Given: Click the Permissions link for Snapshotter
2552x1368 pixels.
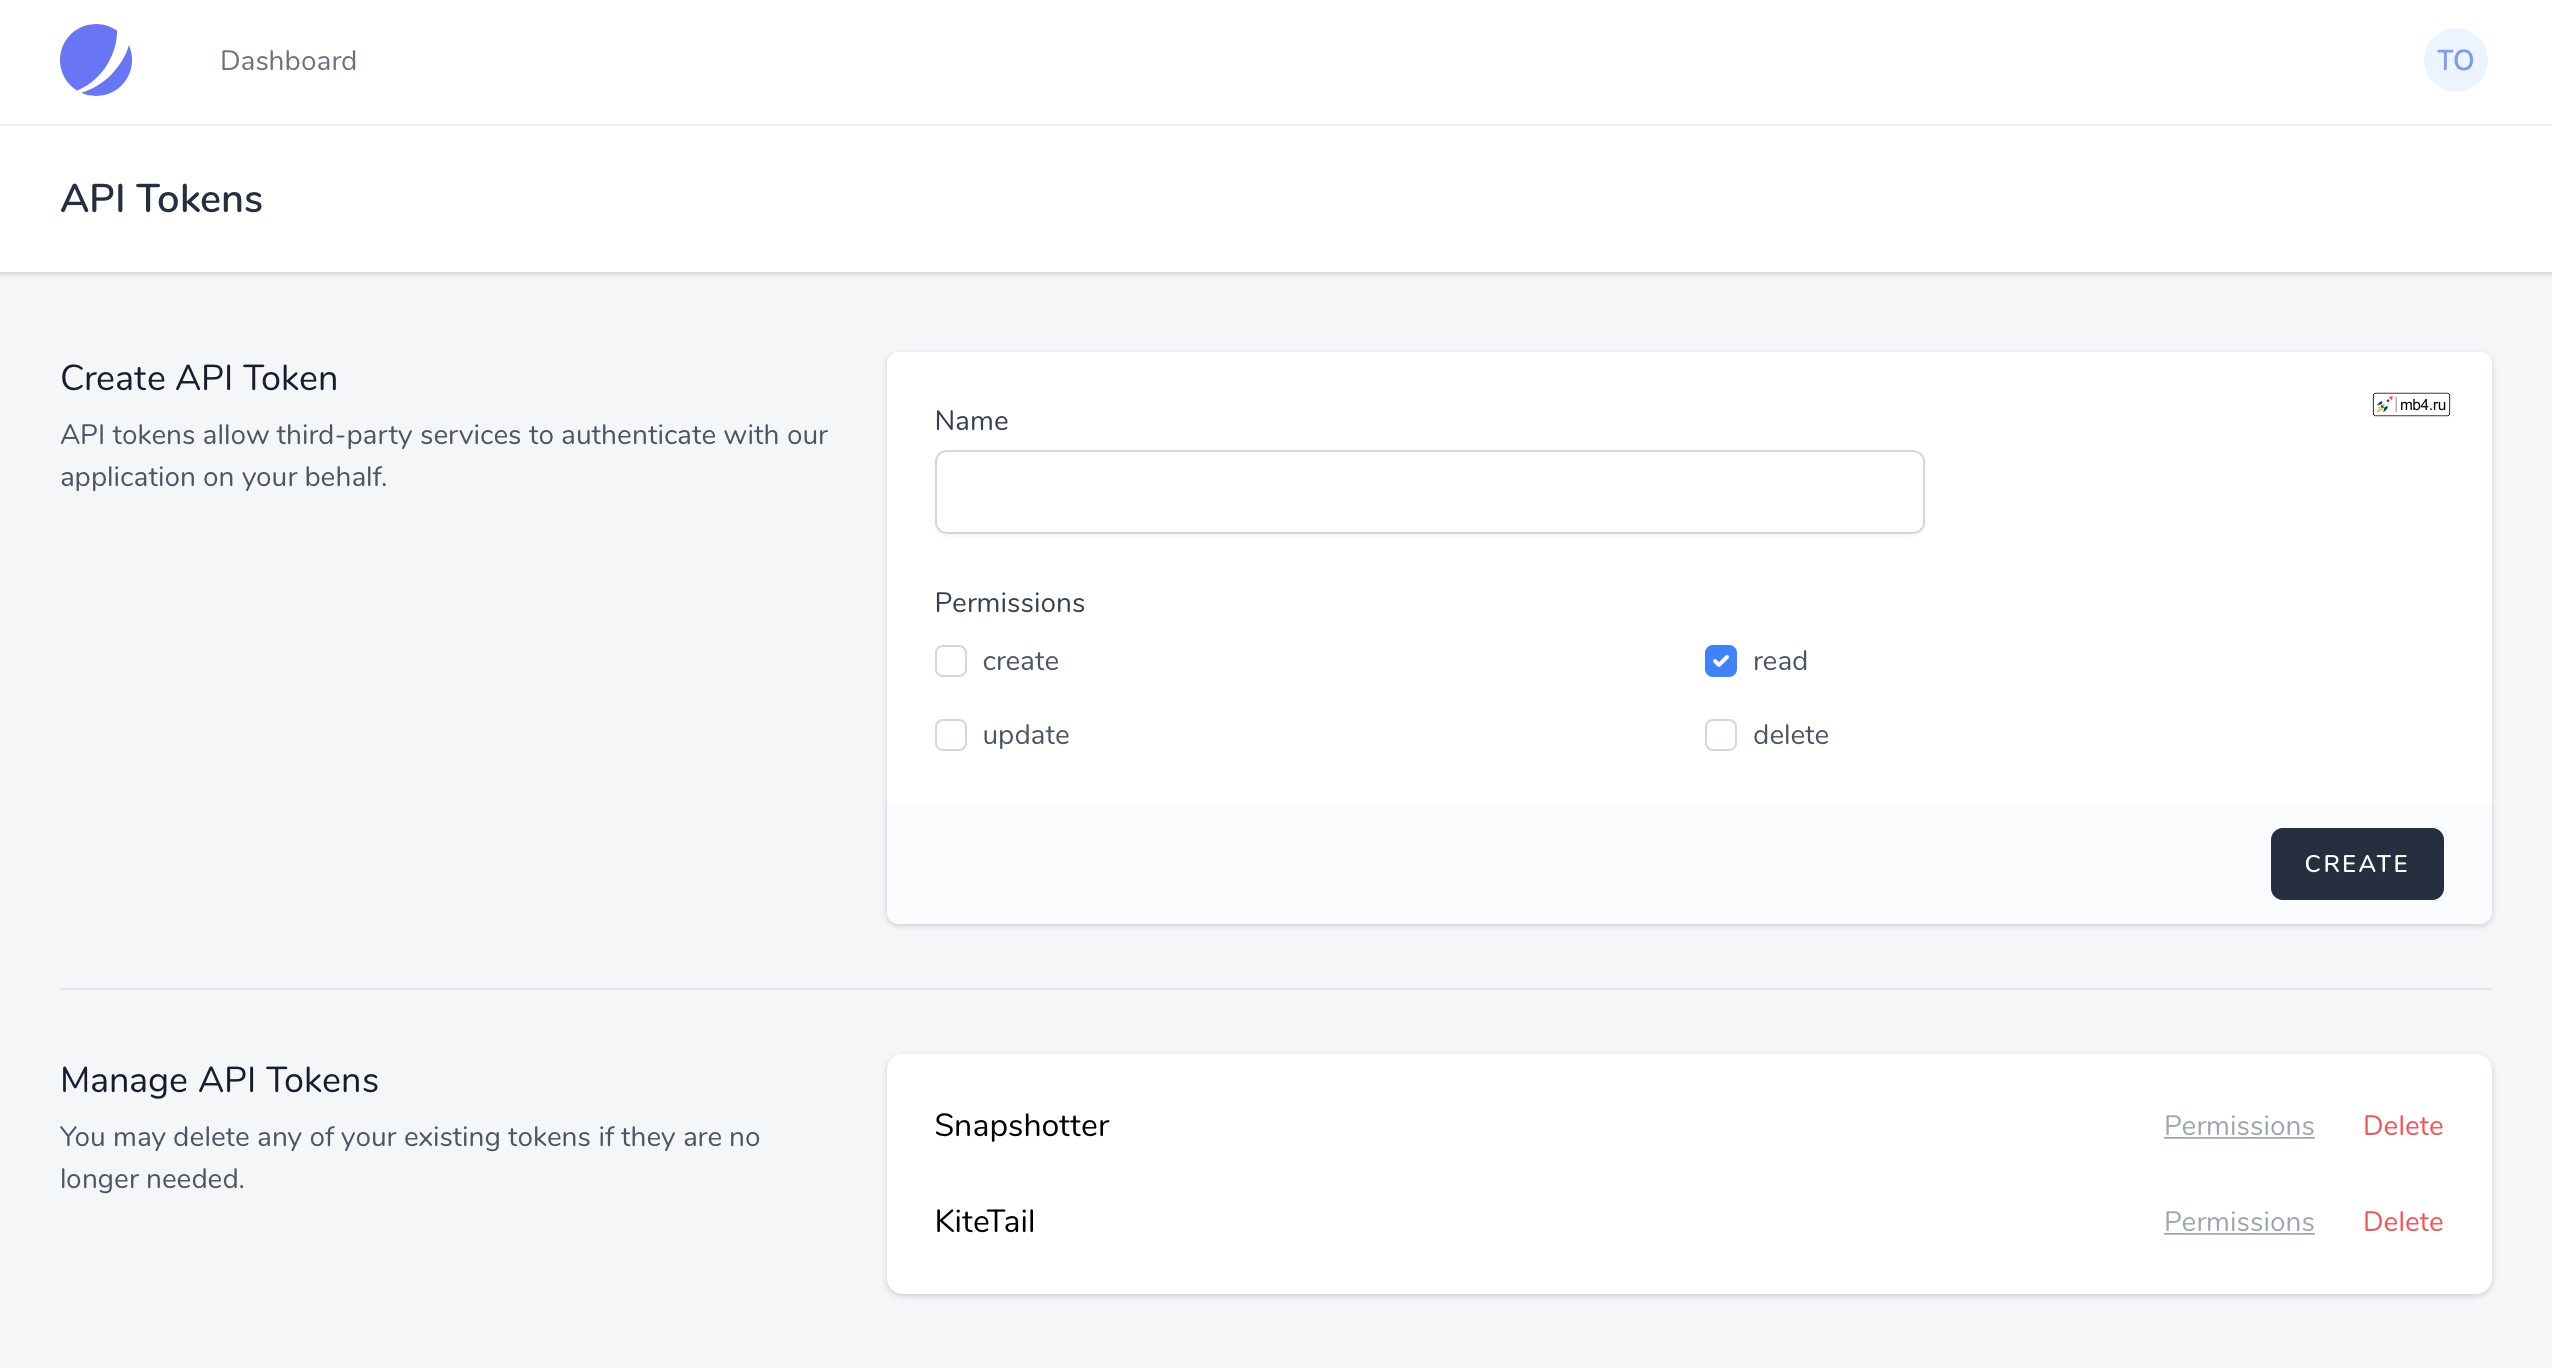Looking at the screenshot, I should click(2238, 1125).
